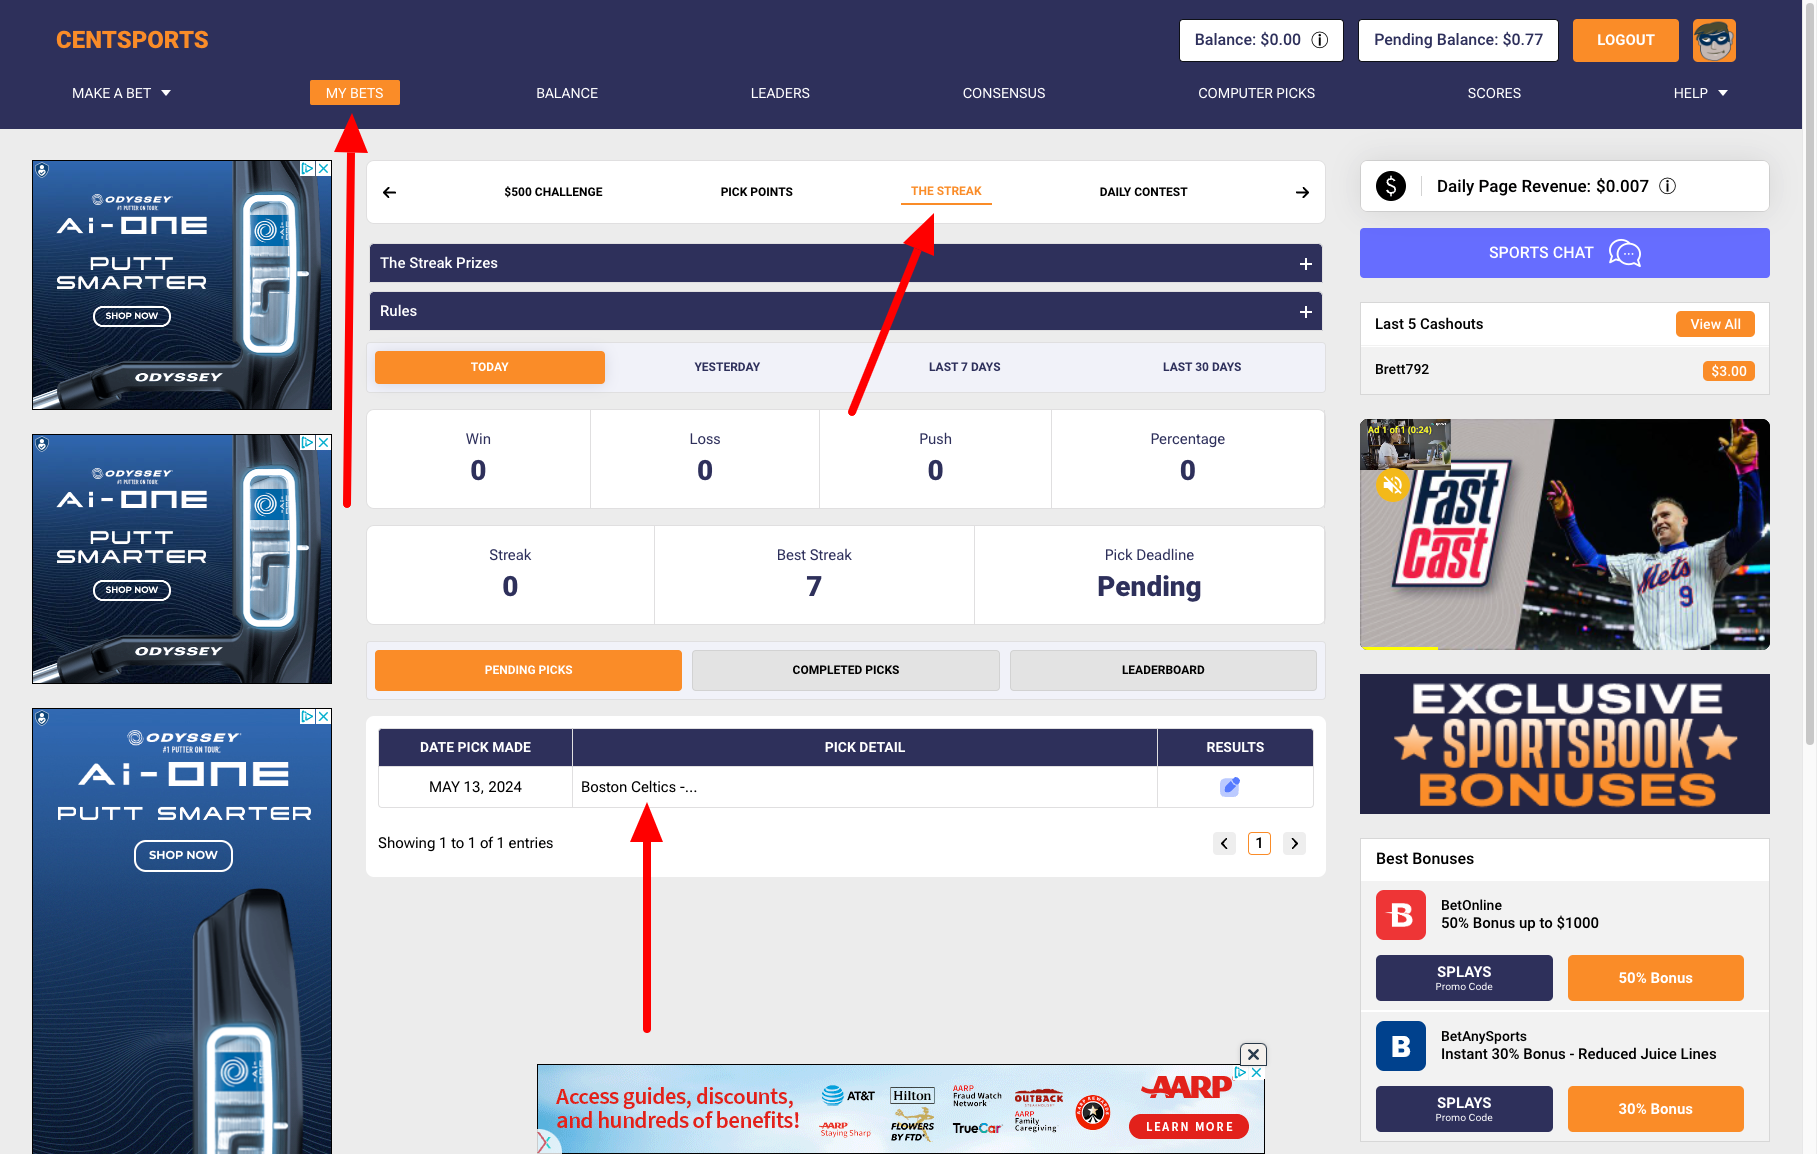Click the Balance info icon
The image size is (1817, 1154).
coord(1320,40)
